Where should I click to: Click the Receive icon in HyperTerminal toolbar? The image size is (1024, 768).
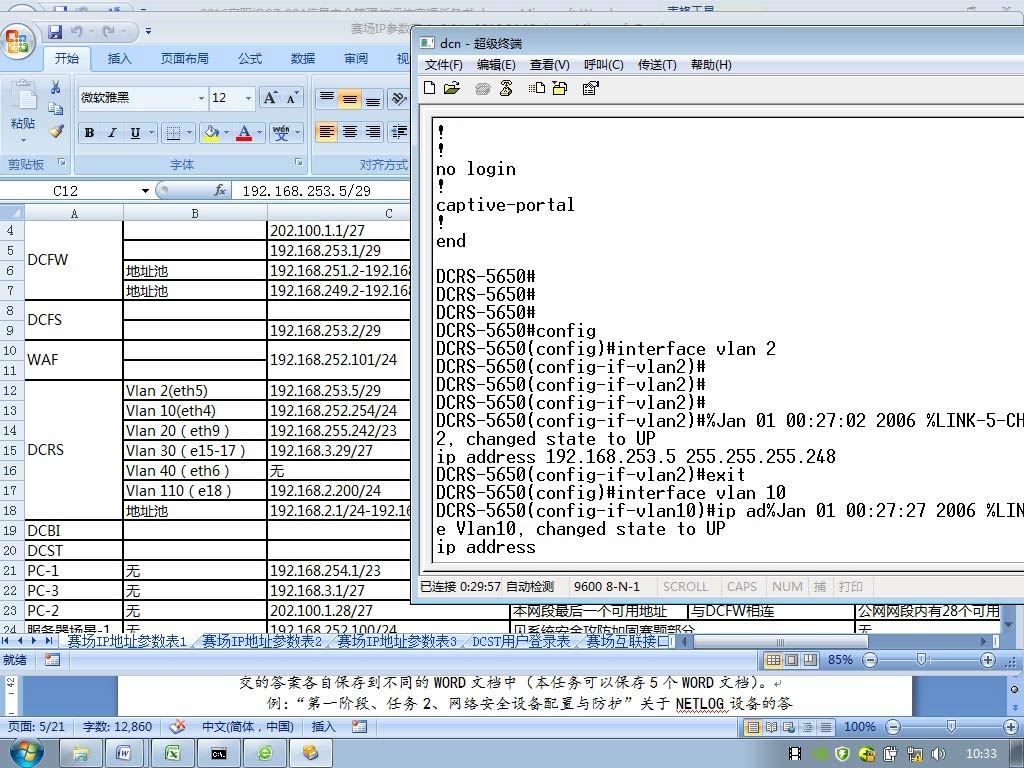pos(560,88)
